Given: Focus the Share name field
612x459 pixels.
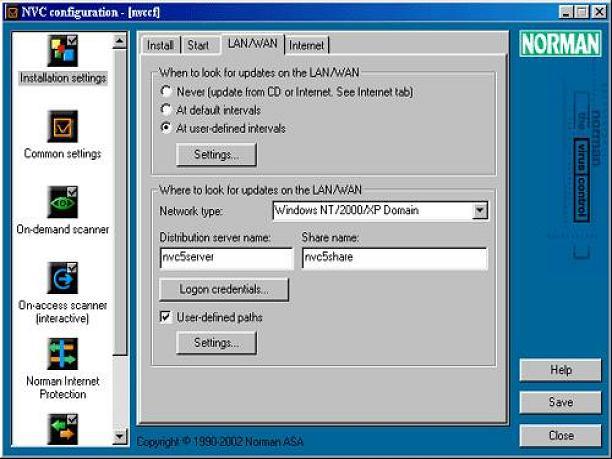Looking at the screenshot, I should pos(395,258).
